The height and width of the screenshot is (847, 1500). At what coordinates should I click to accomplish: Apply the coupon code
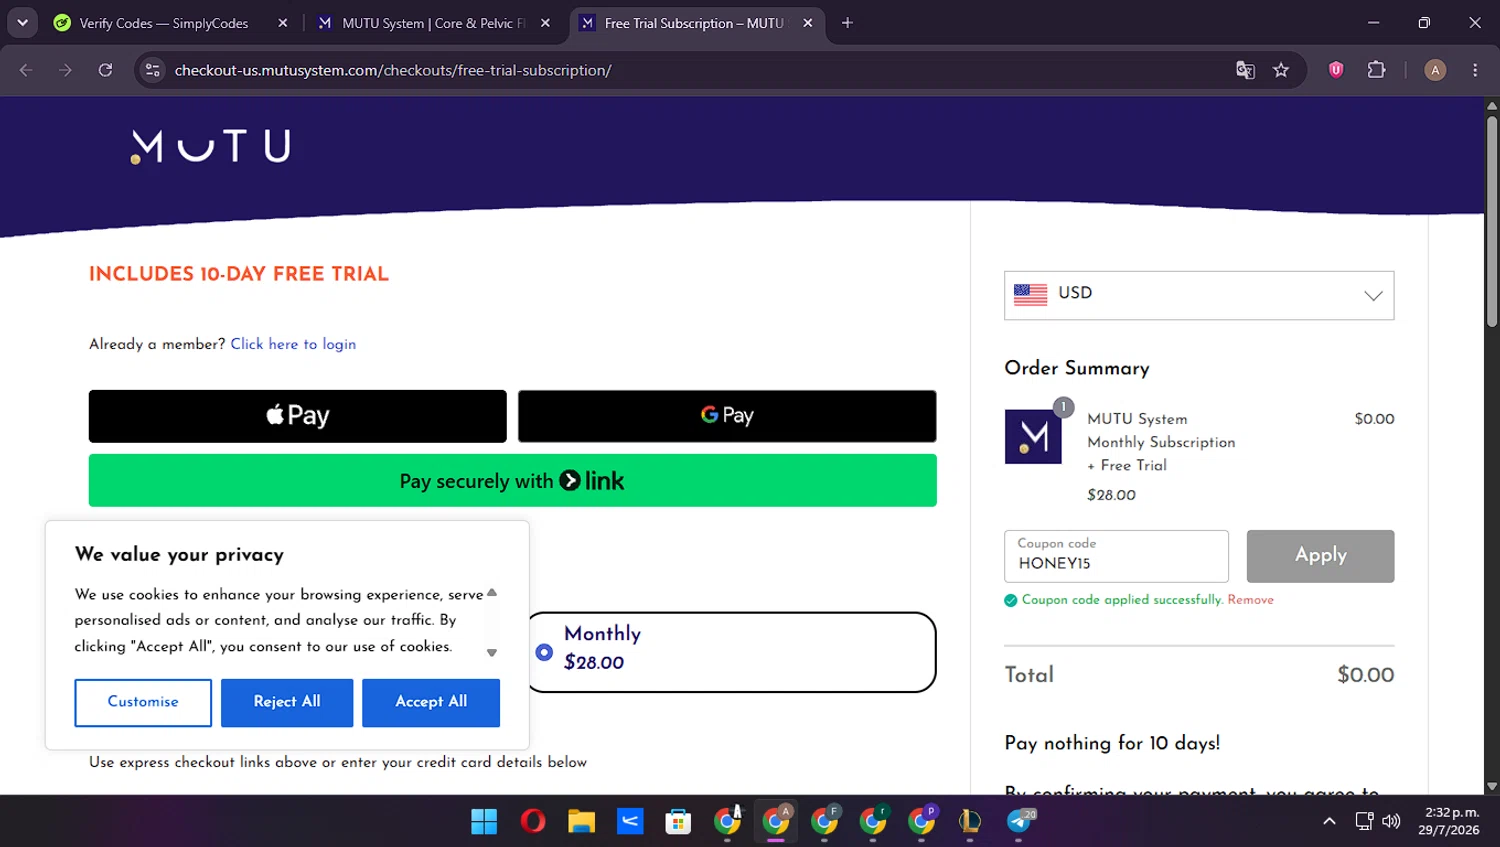click(1320, 556)
